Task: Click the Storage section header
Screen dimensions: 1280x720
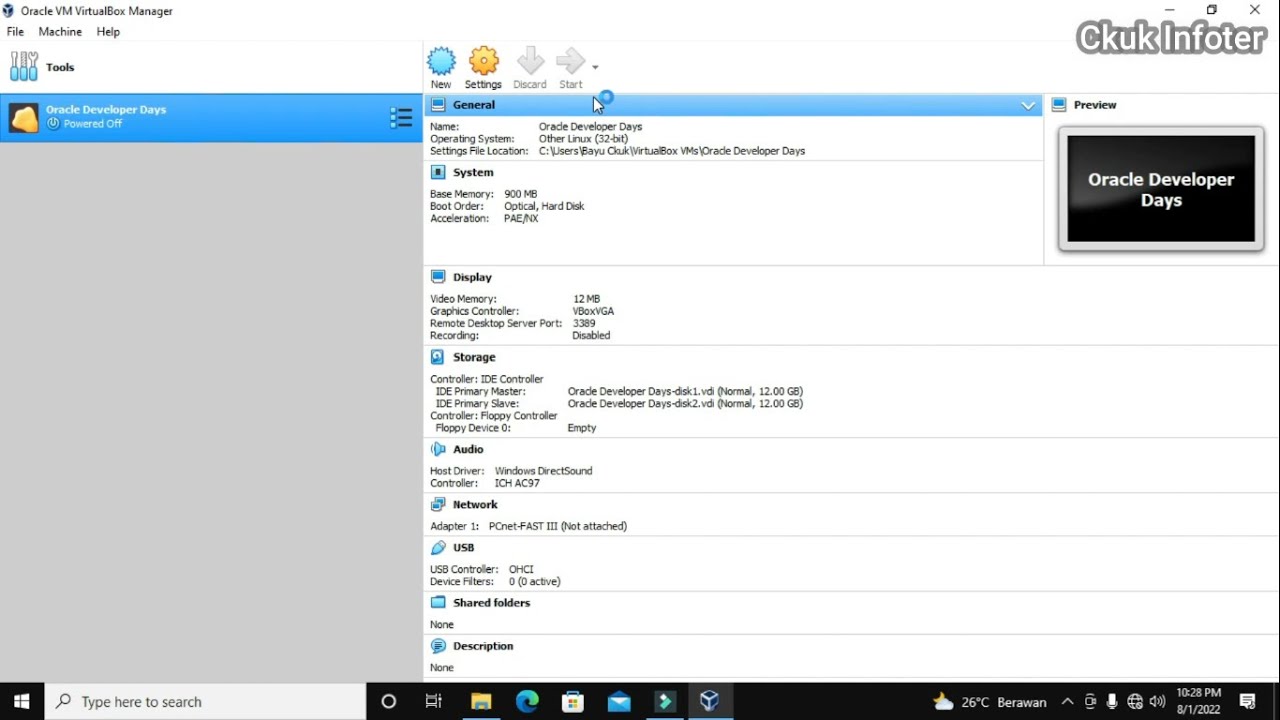Action: pyautogui.click(x=474, y=357)
